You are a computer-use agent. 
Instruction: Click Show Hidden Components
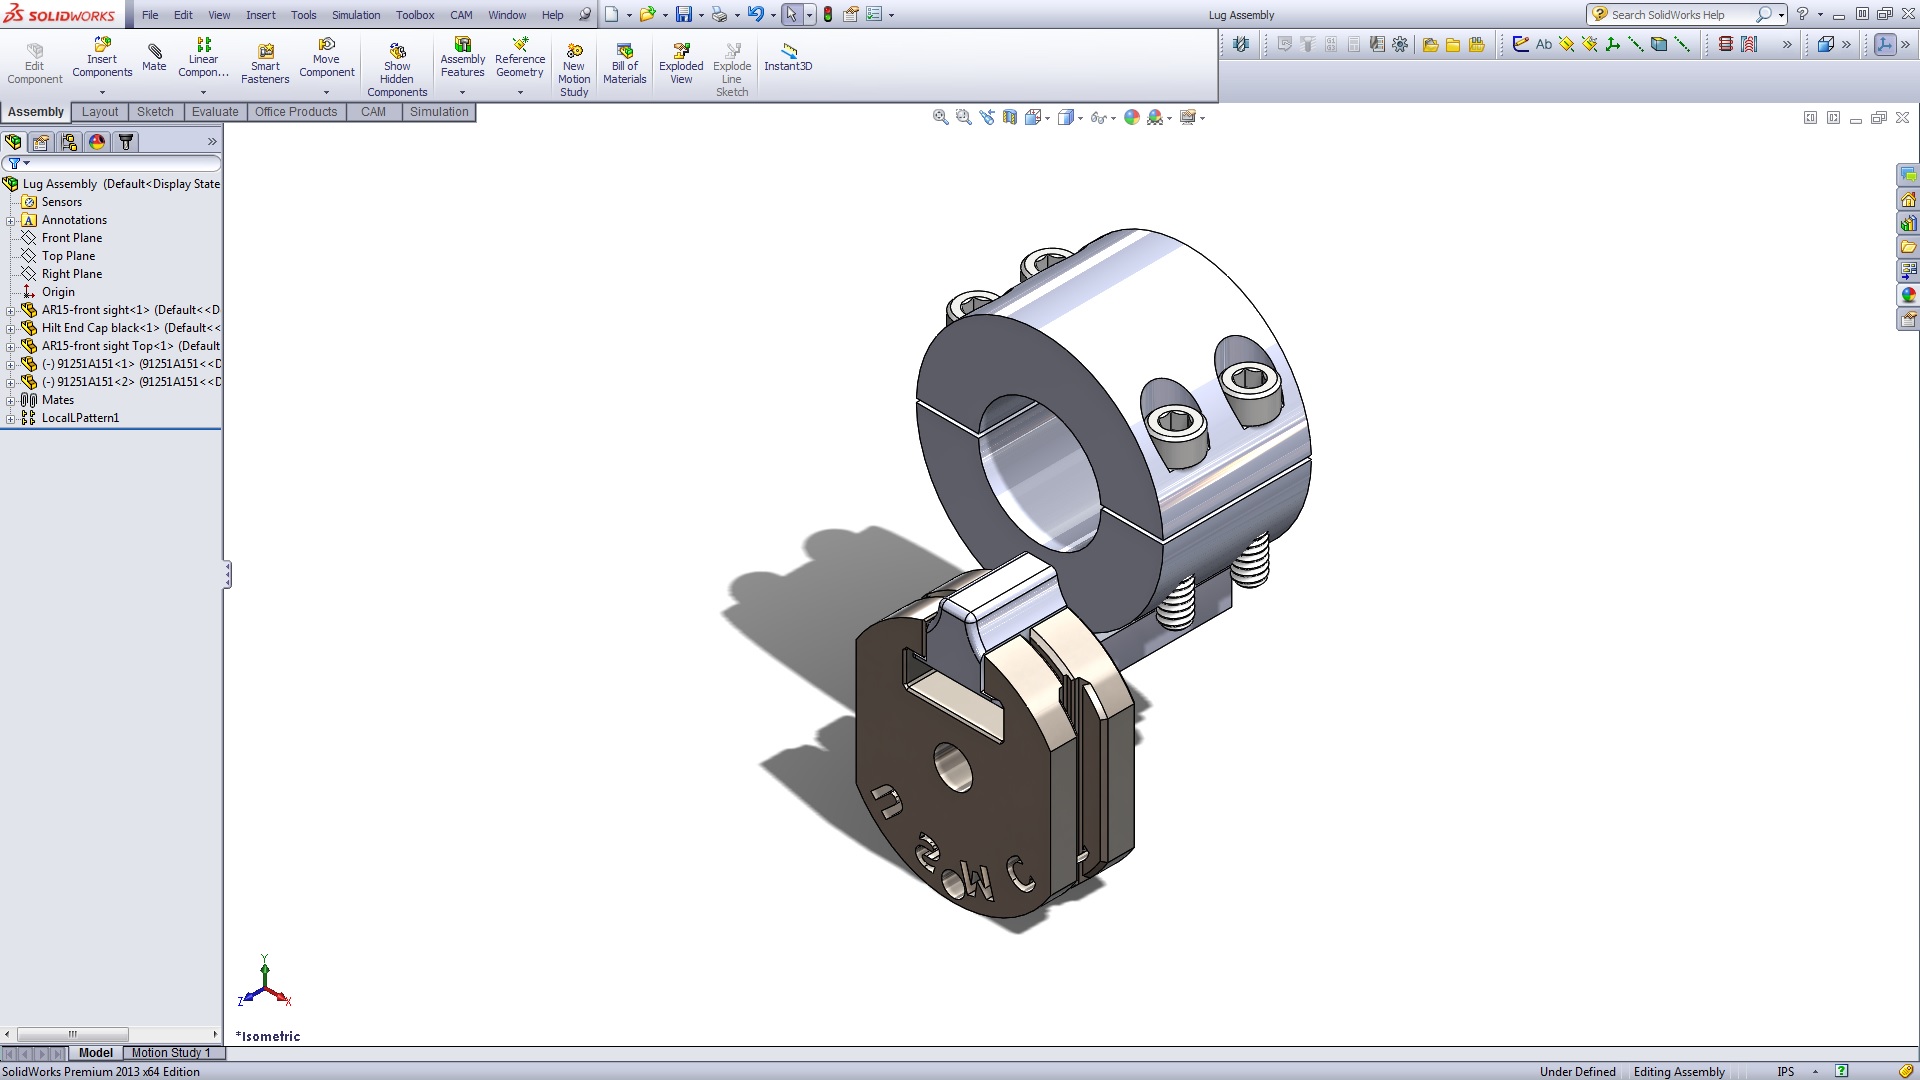397,70
